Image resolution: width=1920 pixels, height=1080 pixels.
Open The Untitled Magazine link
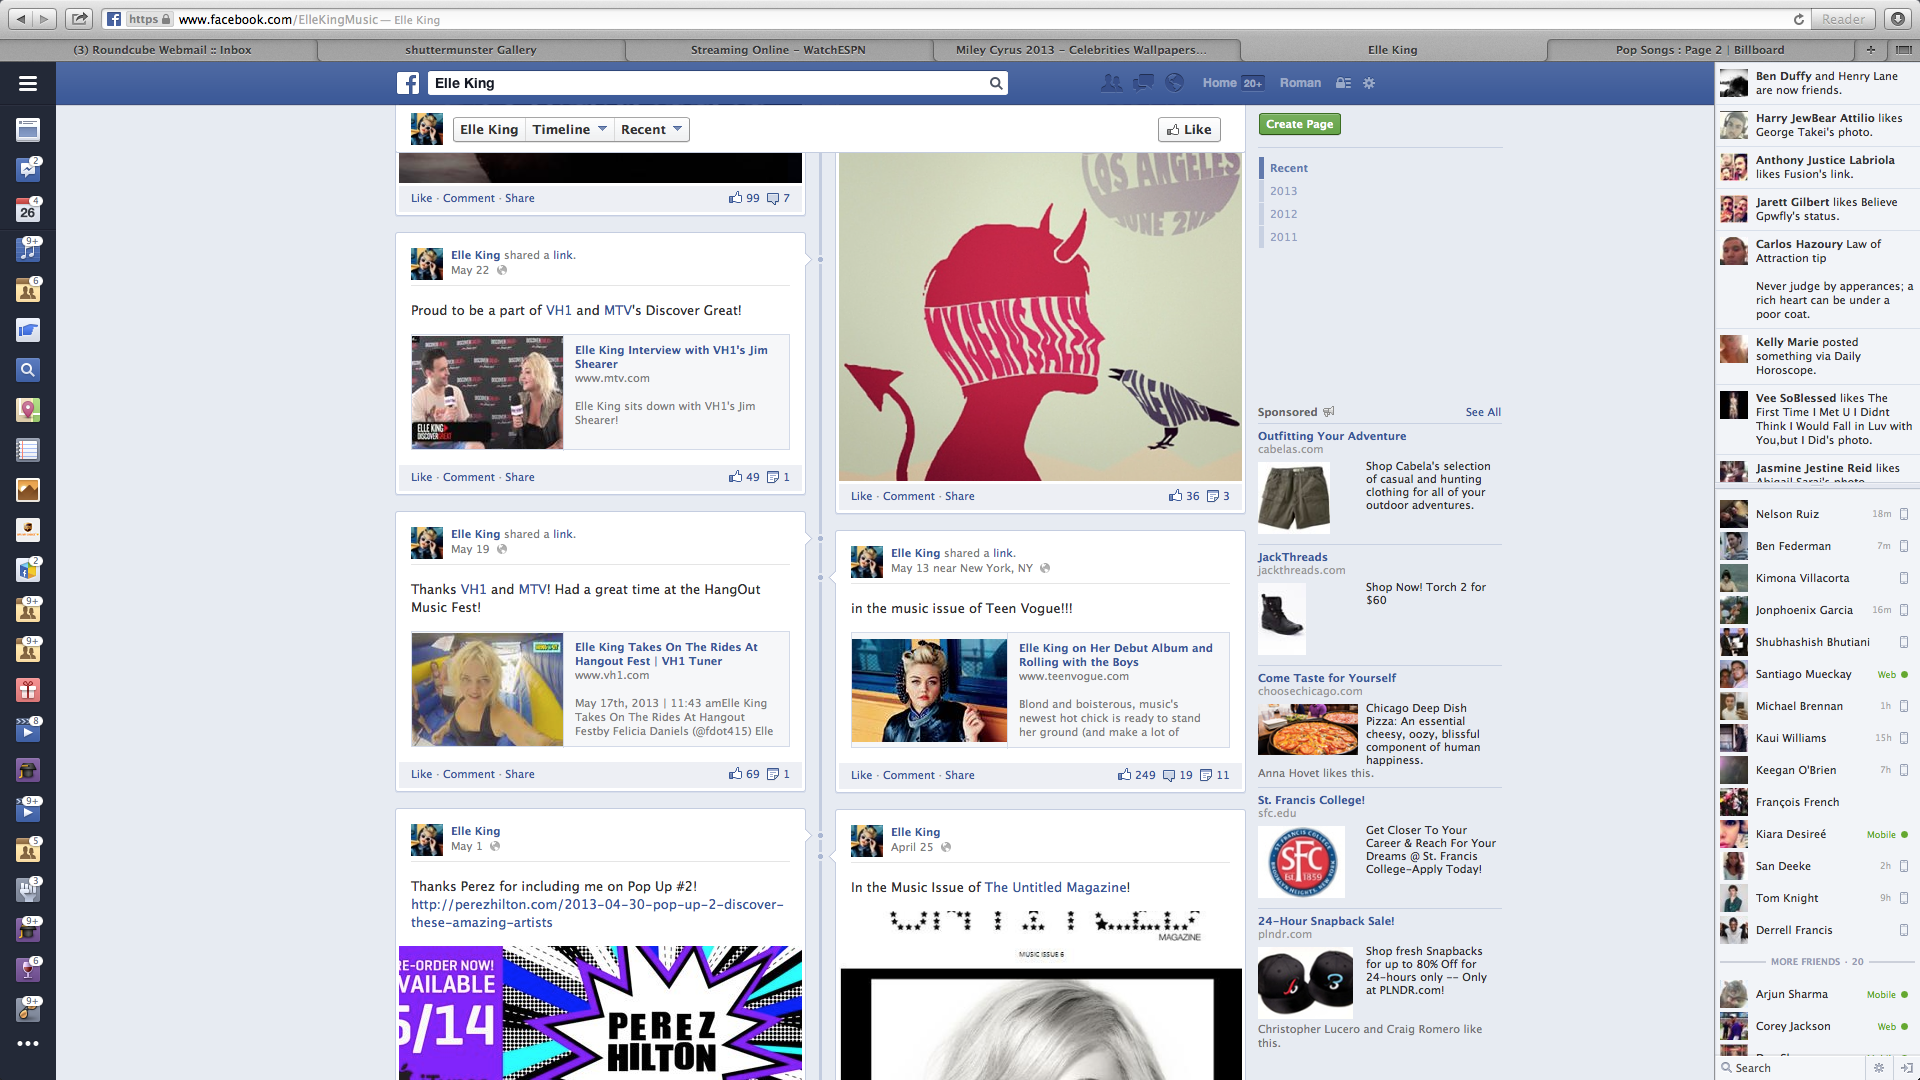pyautogui.click(x=1057, y=887)
